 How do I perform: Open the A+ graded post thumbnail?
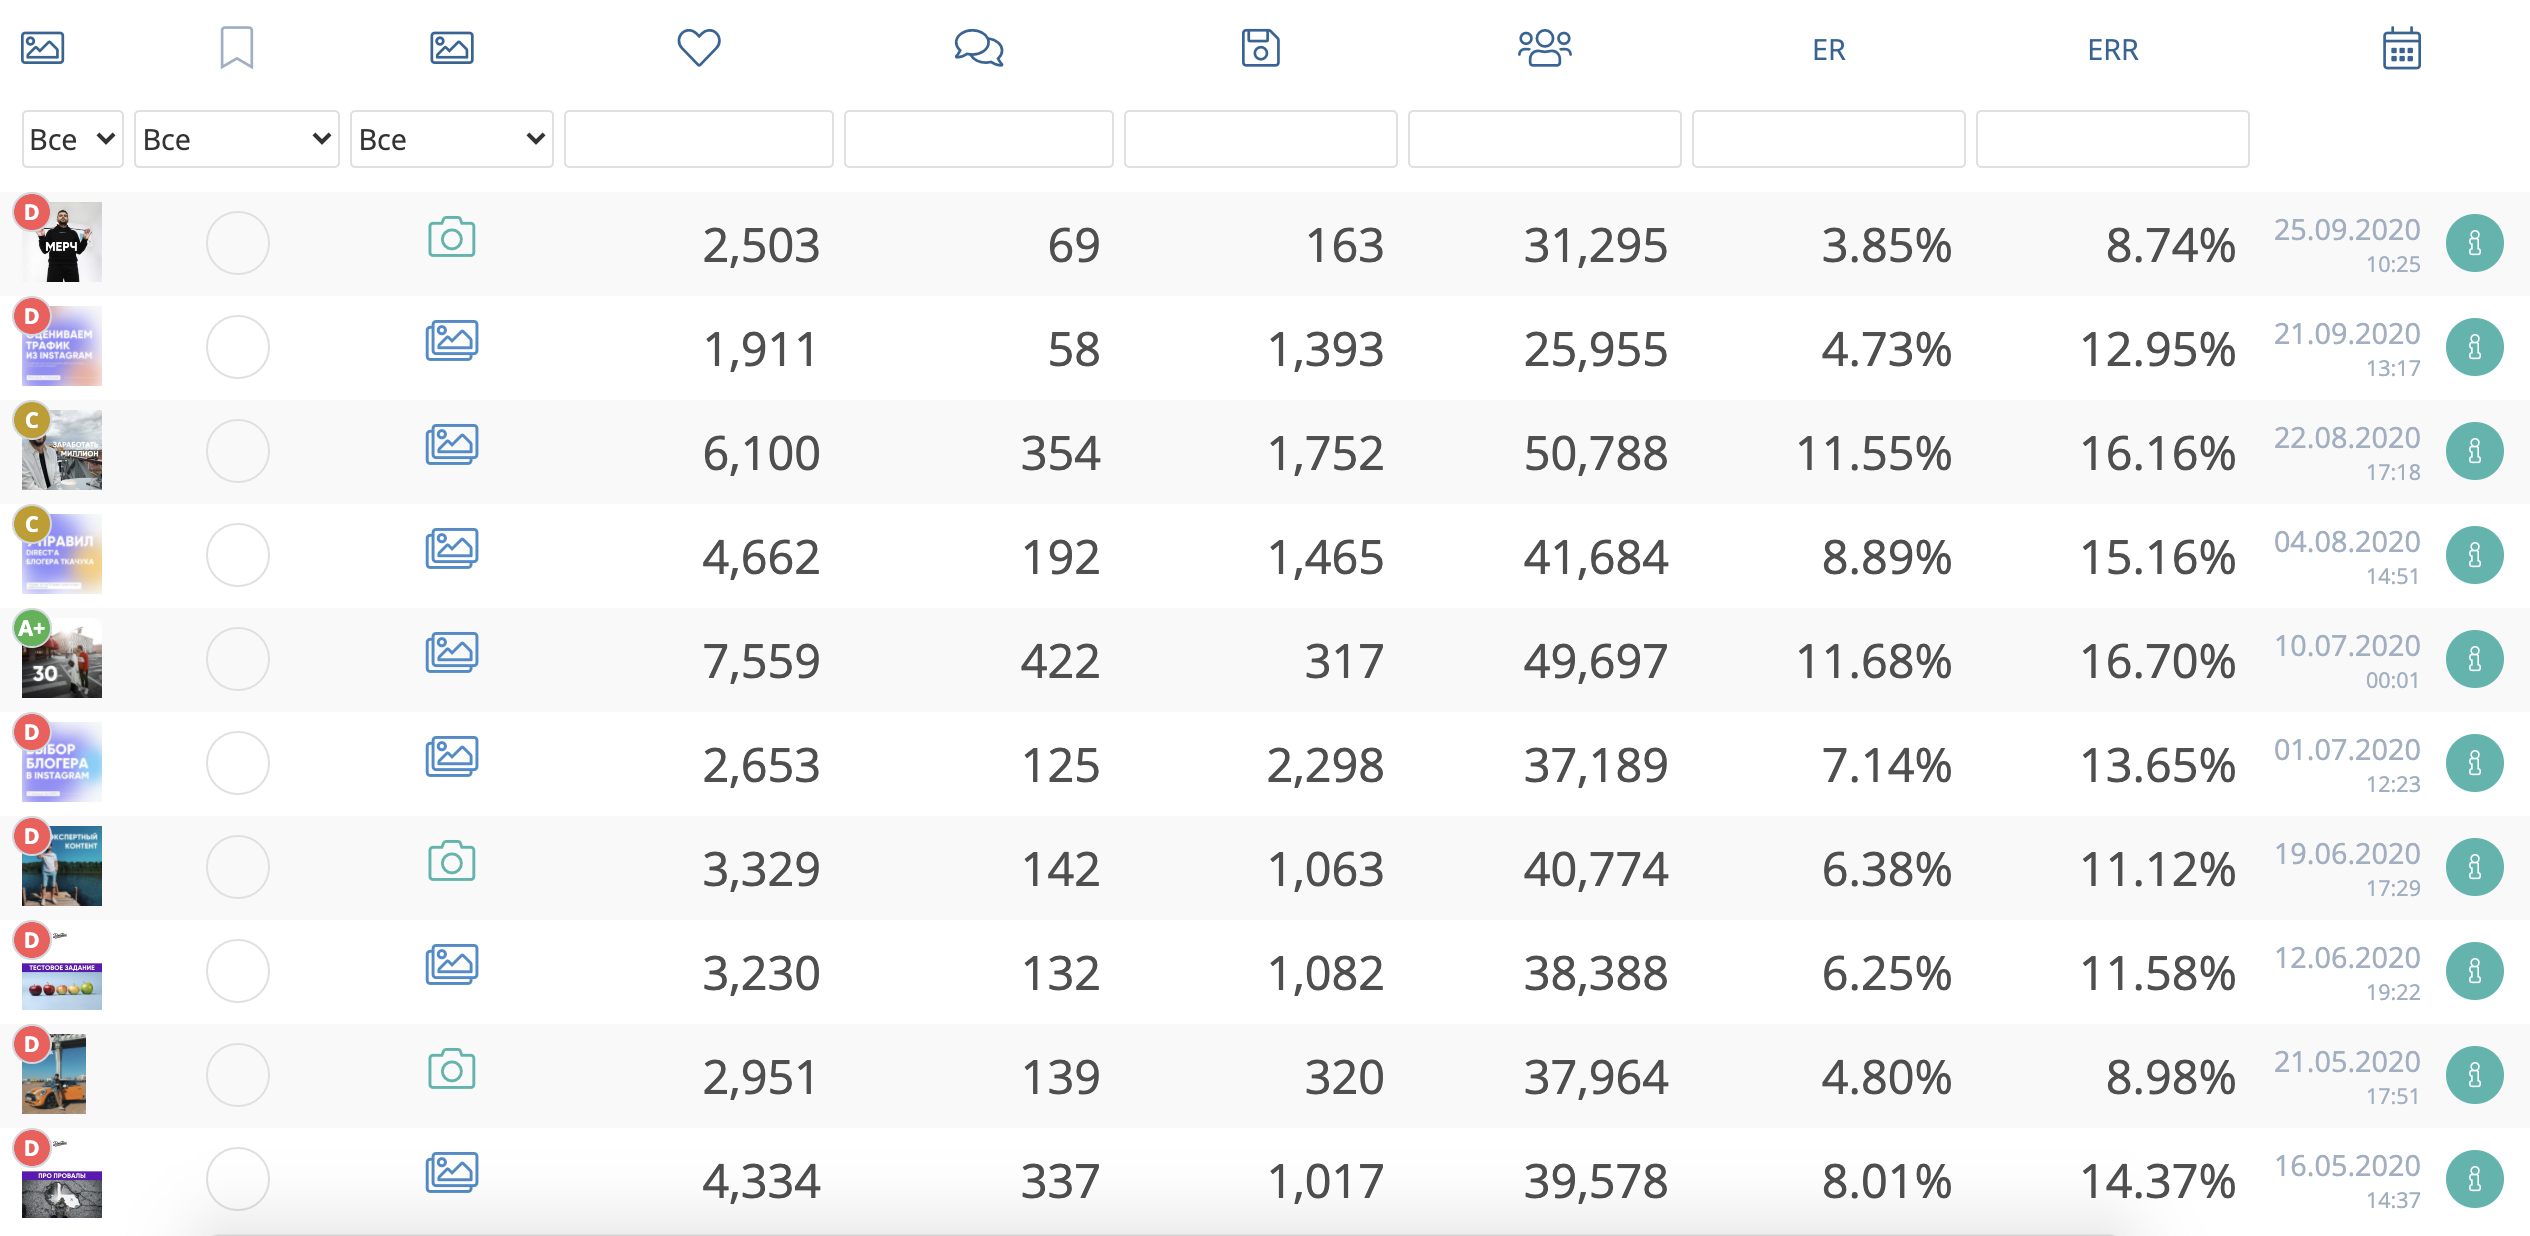(x=62, y=658)
